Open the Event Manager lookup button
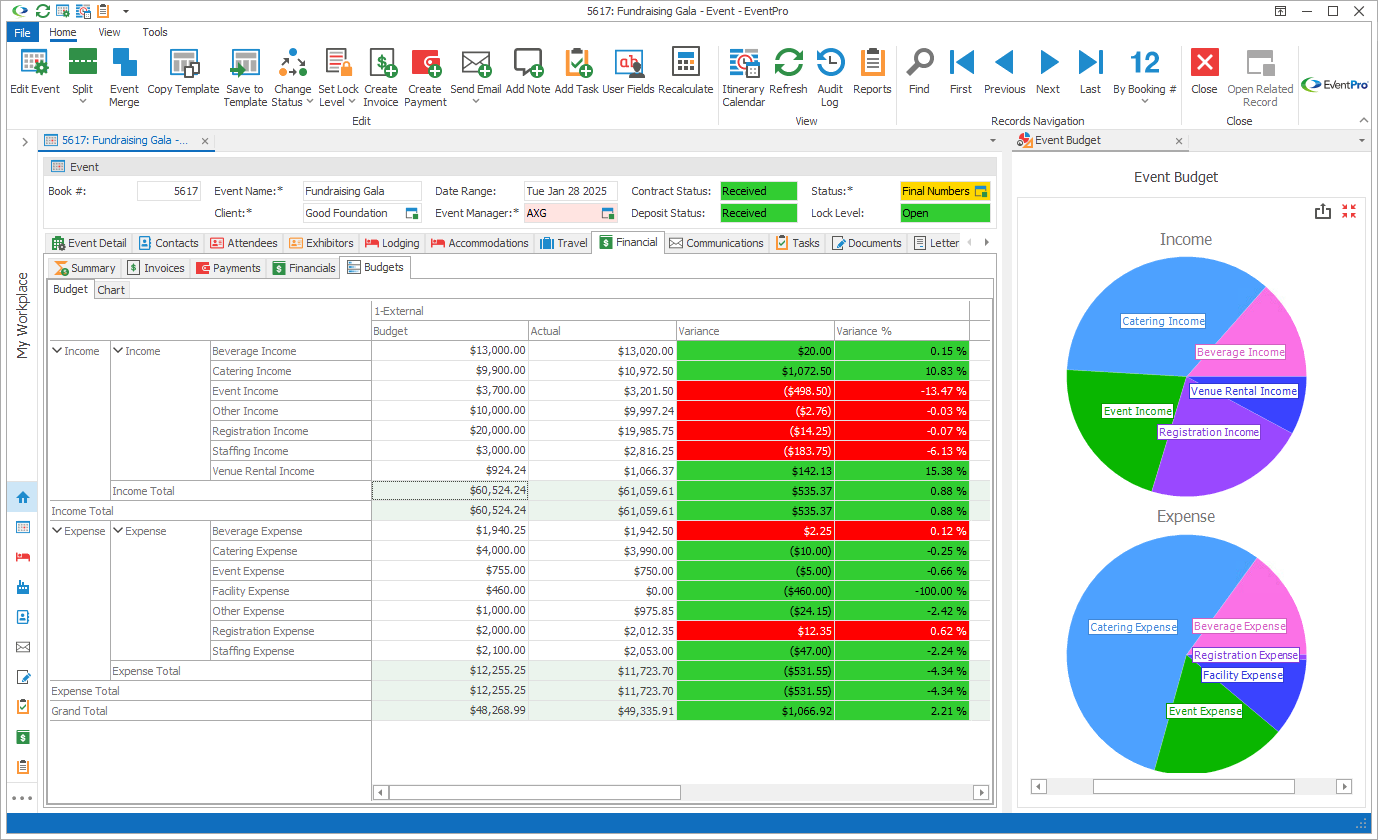 607,213
